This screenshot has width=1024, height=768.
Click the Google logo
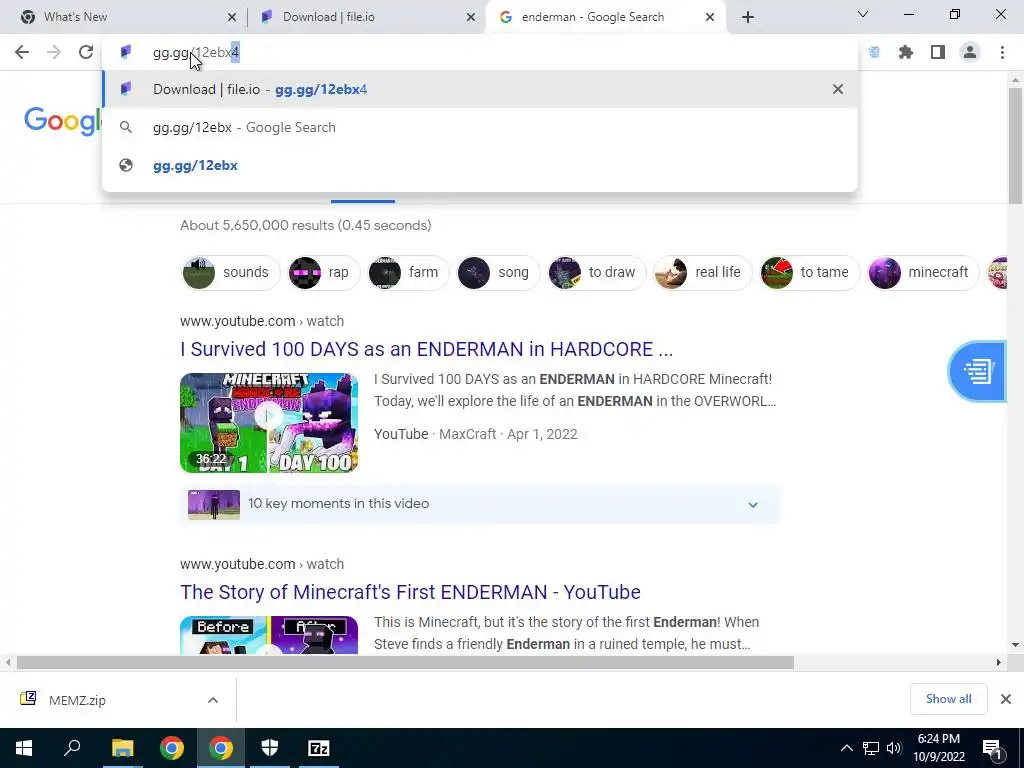(63, 121)
